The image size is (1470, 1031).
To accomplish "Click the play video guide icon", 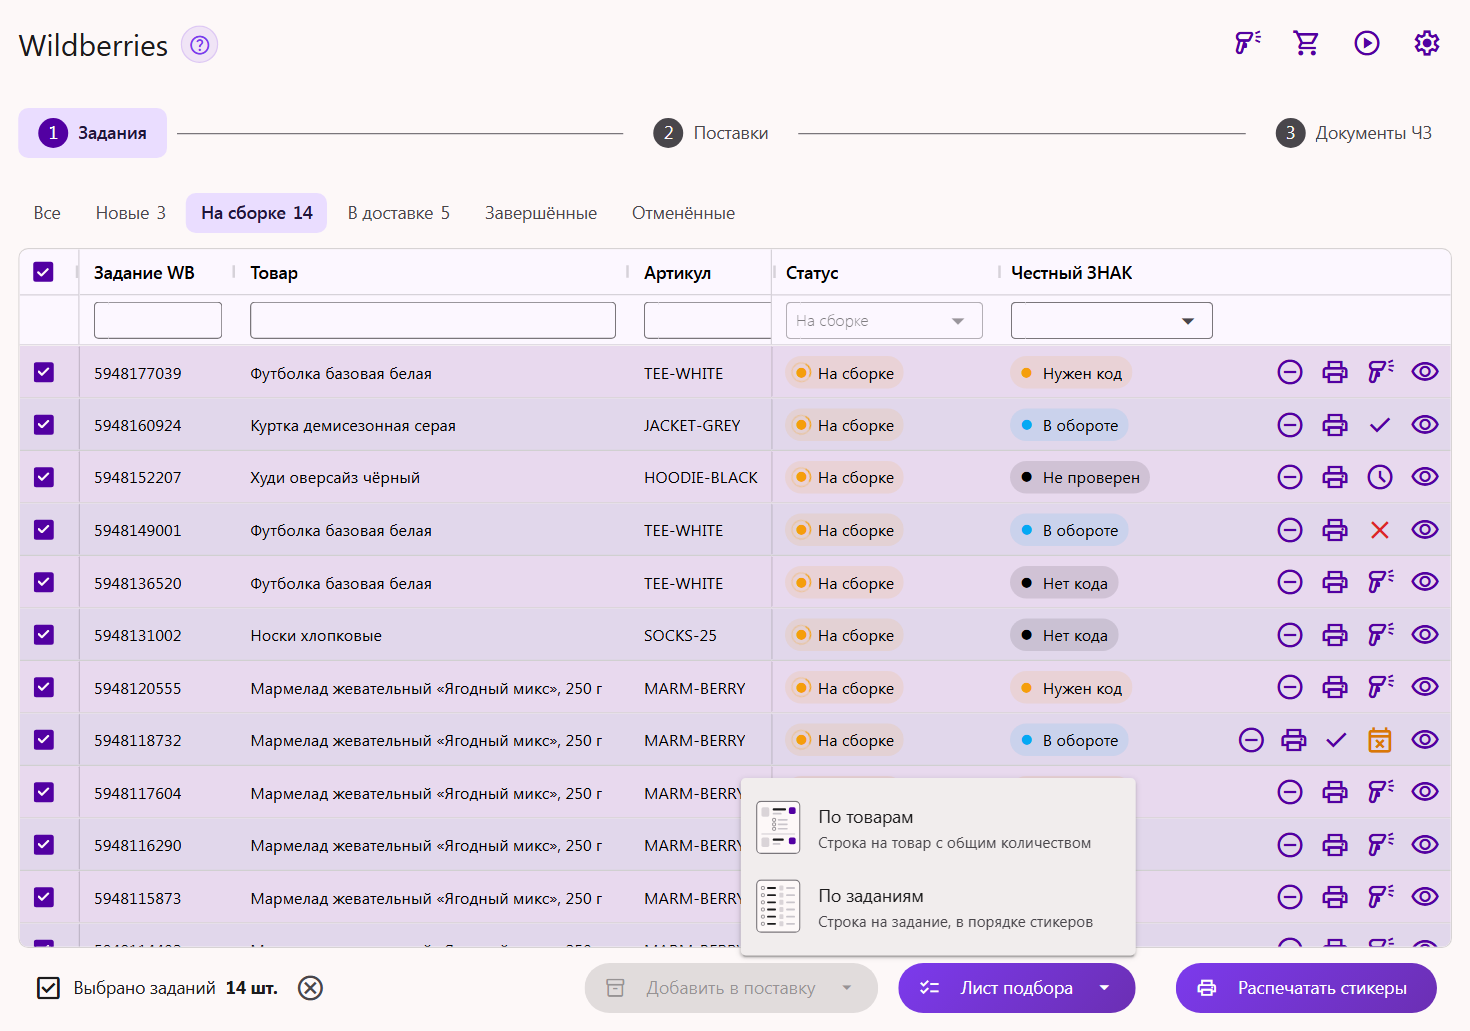I will coord(1367,43).
